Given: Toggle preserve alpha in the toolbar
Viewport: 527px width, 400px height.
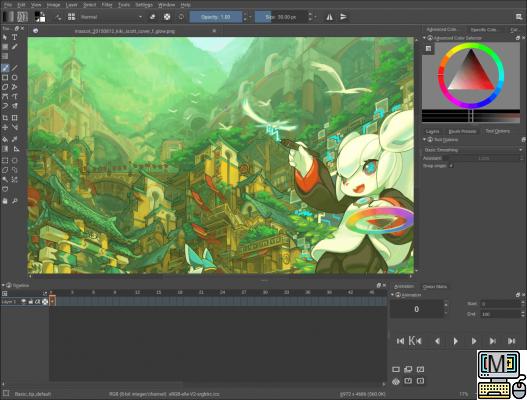Looking at the screenshot, I should pyautogui.click(x=167, y=17).
